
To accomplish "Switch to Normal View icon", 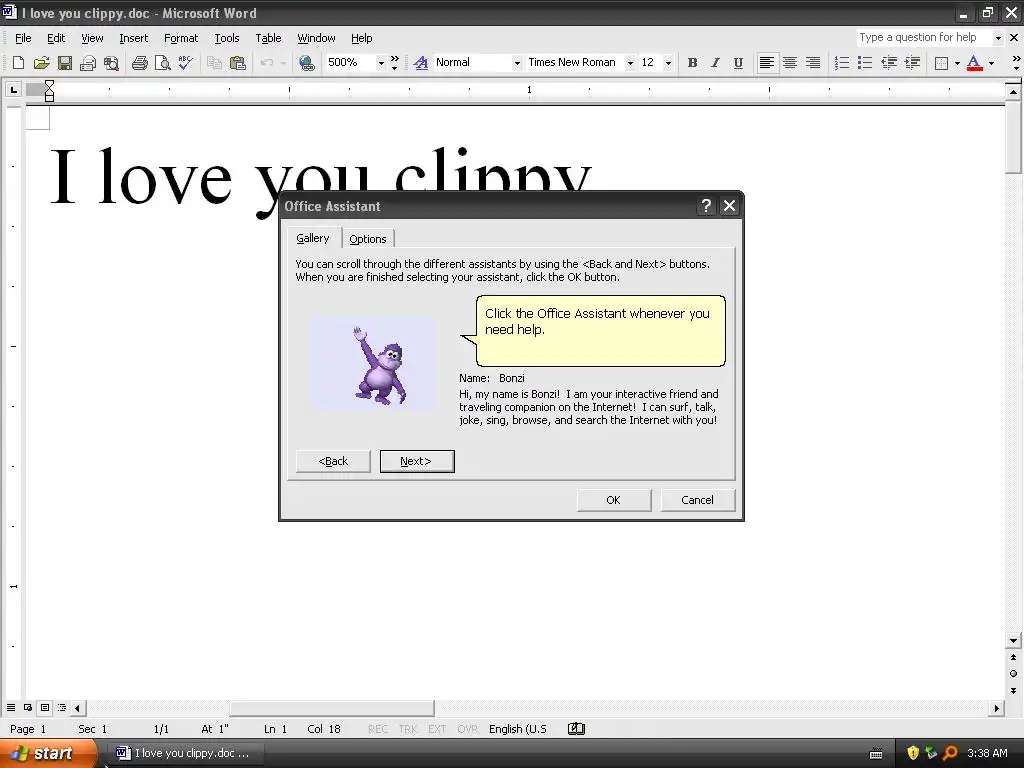I will pyautogui.click(x=11, y=707).
